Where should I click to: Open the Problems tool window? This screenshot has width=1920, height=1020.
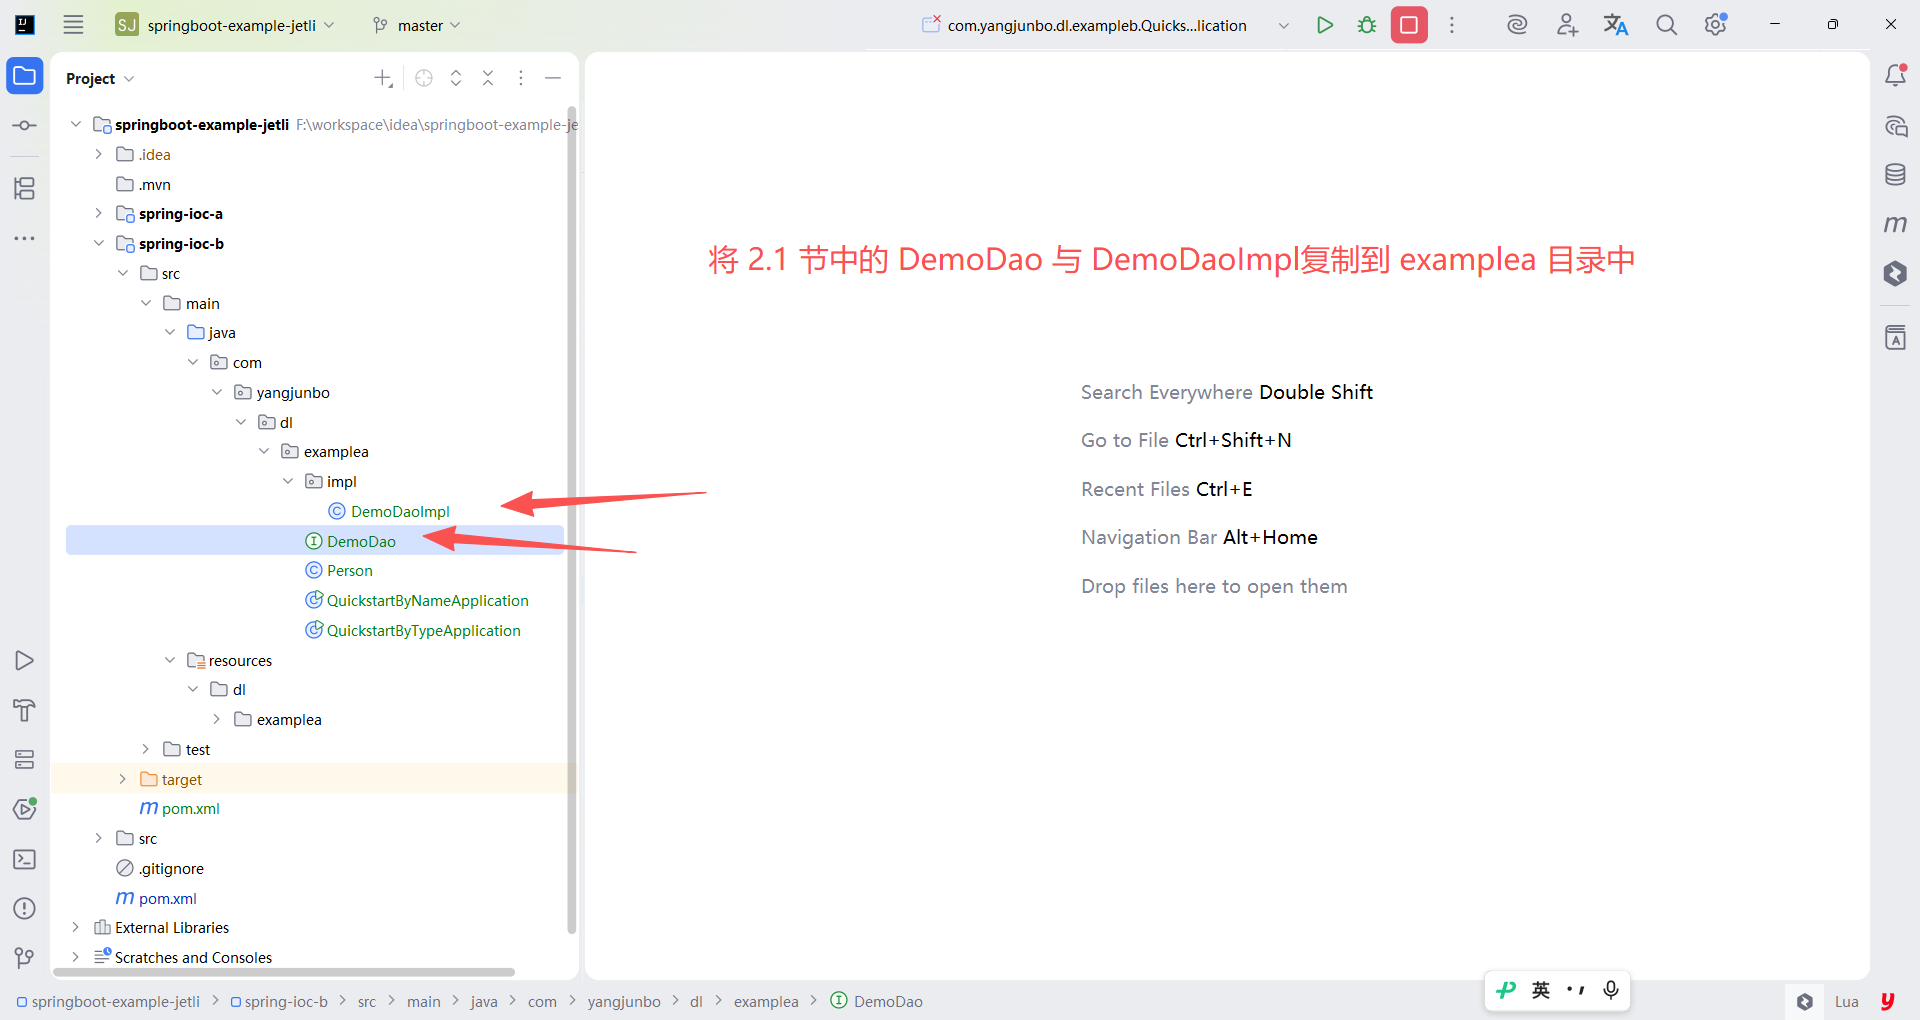pyautogui.click(x=25, y=909)
